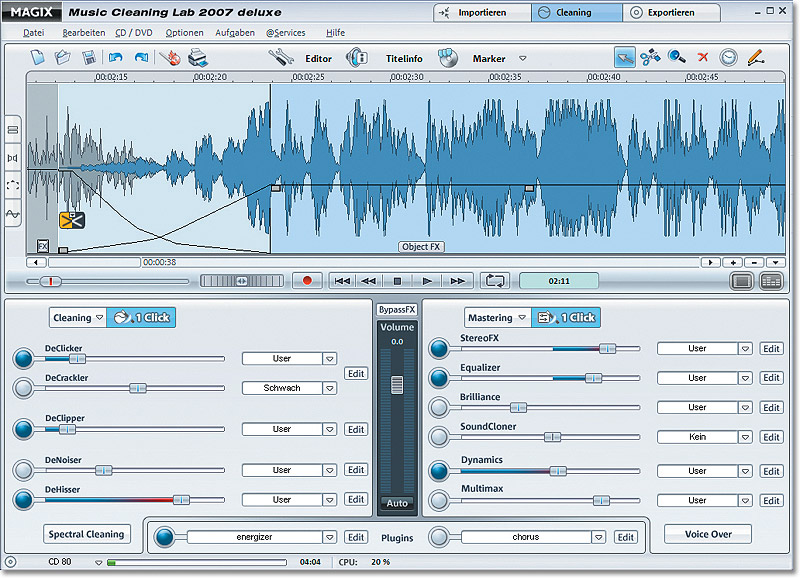Turn on the Brilliance effect
The width and height of the screenshot is (800, 578).
[x=439, y=407]
